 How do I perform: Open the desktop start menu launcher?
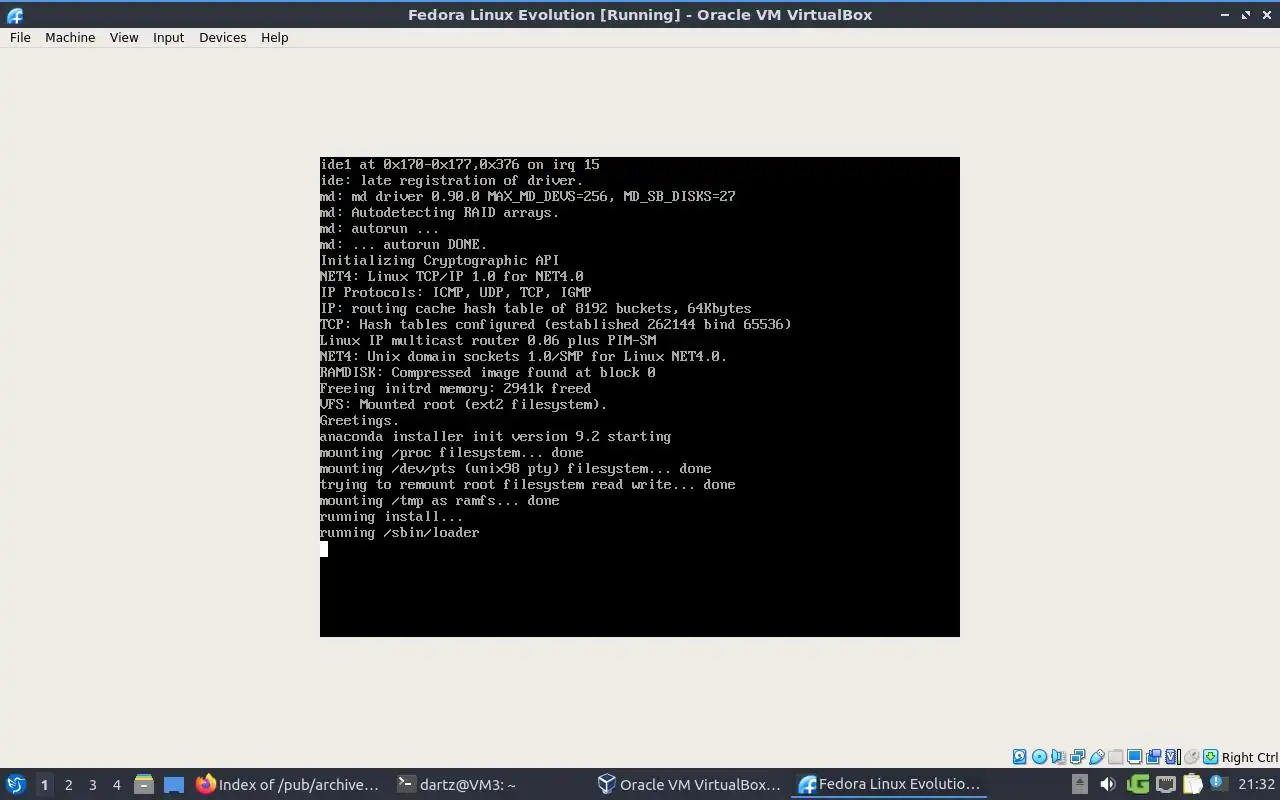pos(16,784)
